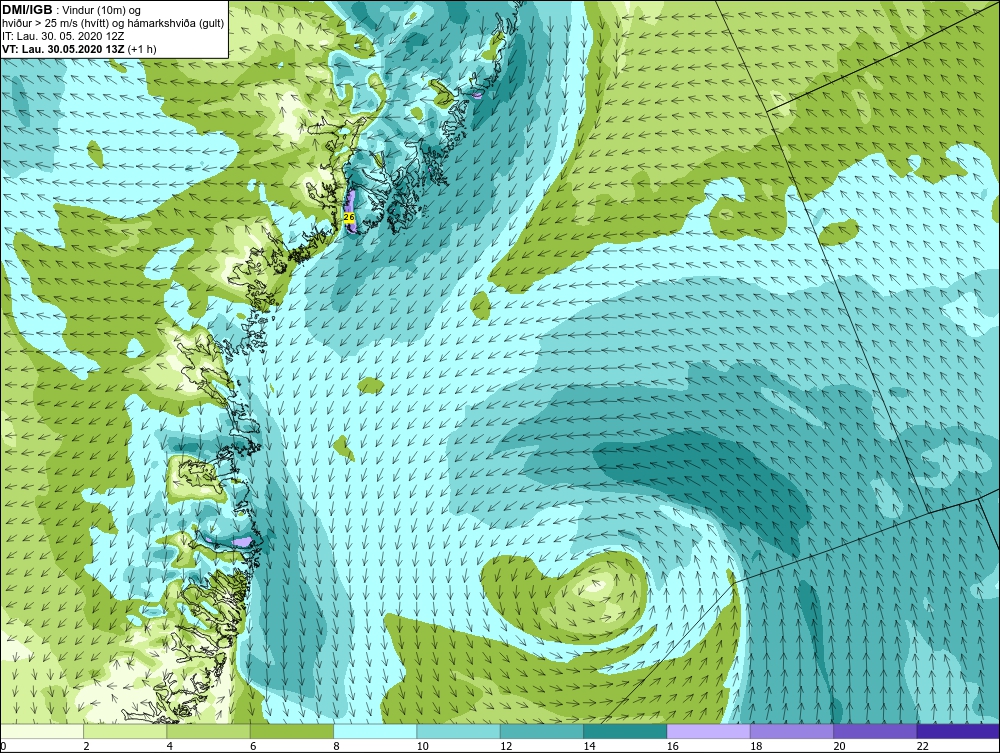Screen dimensions: 1000x753
Task: Select the 0–2 m/s legend swatch
Action: (x=41, y=731)
